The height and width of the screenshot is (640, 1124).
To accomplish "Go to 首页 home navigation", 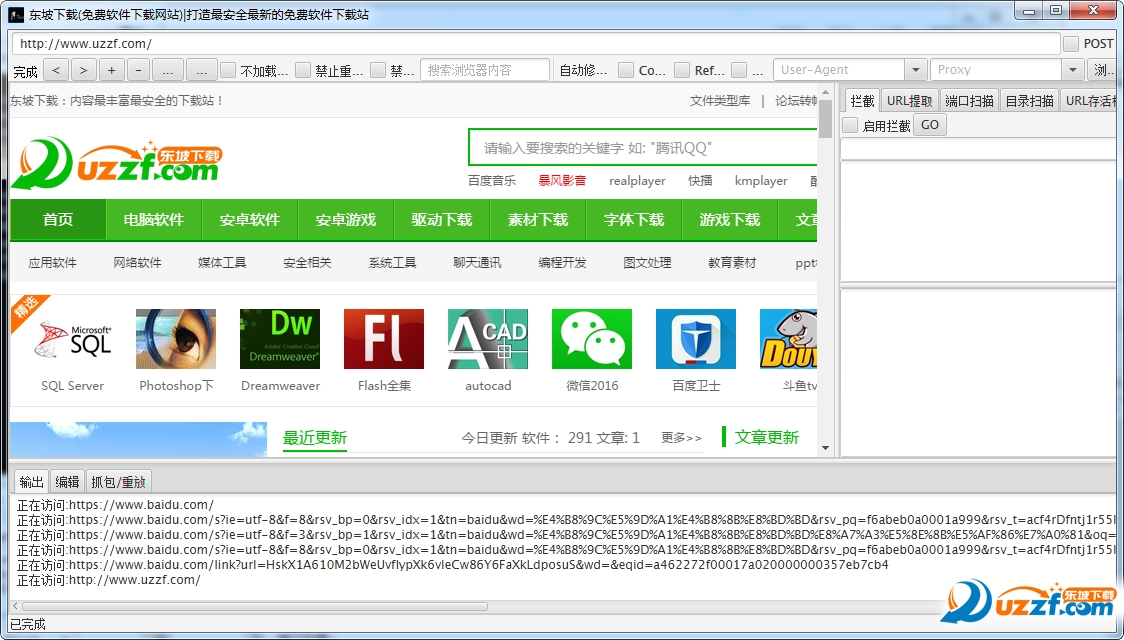I will pyautogui.click(x=58, y=220).
